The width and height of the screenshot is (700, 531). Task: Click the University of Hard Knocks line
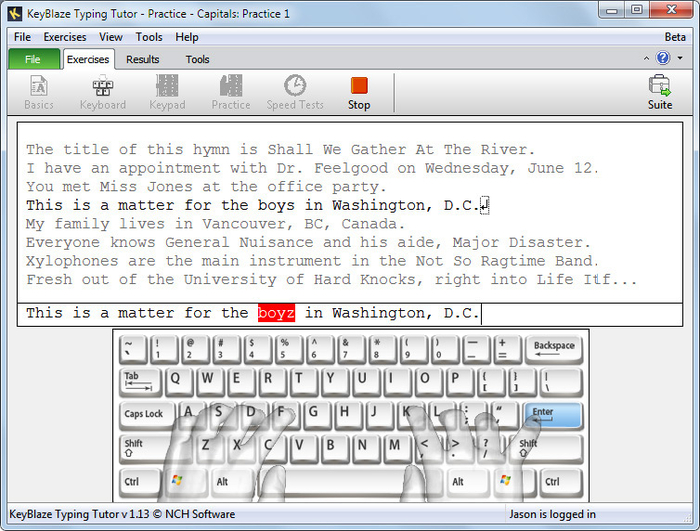331,280
